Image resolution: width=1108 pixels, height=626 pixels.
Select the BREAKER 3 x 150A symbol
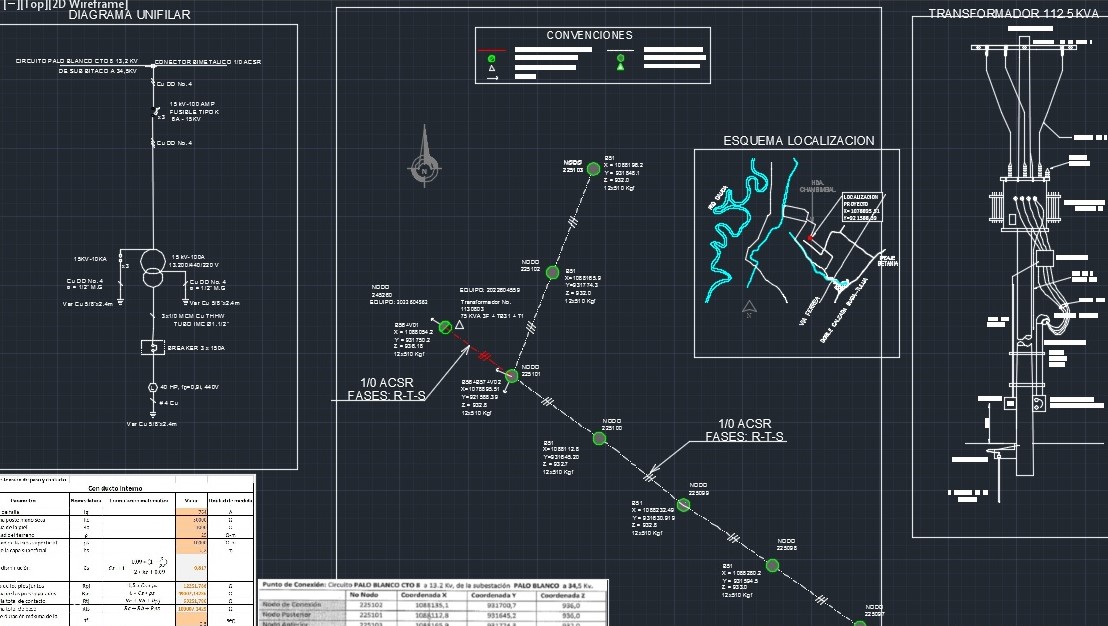tap(153, 348)
